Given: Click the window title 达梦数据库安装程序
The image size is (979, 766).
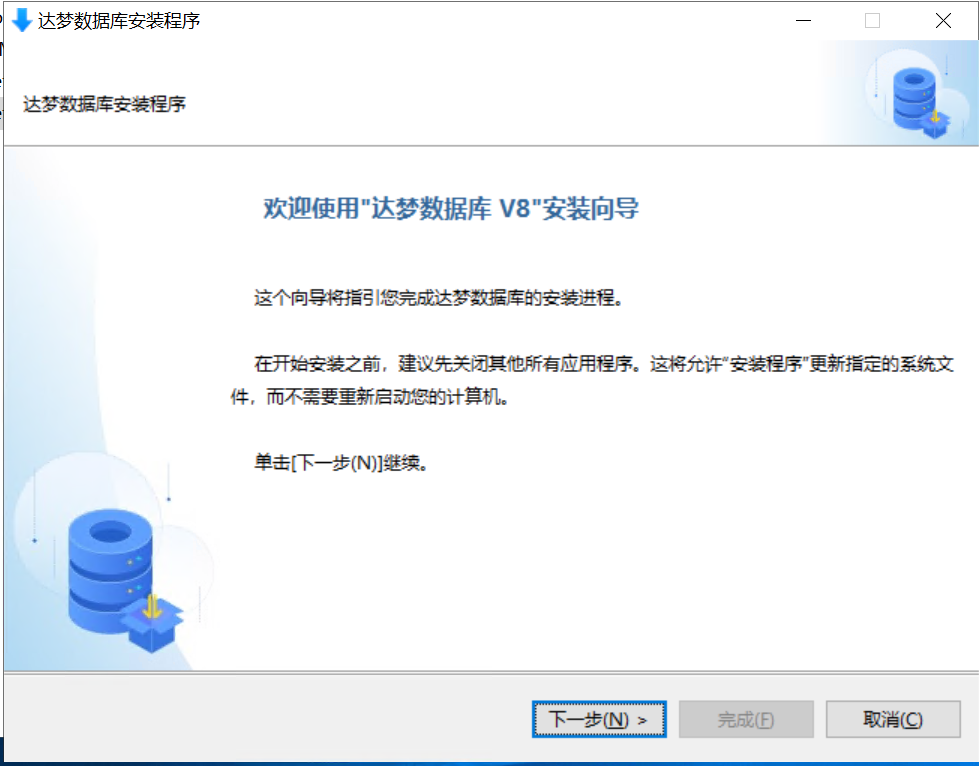Looking at the screenshot, I should [x=119, y=21].
